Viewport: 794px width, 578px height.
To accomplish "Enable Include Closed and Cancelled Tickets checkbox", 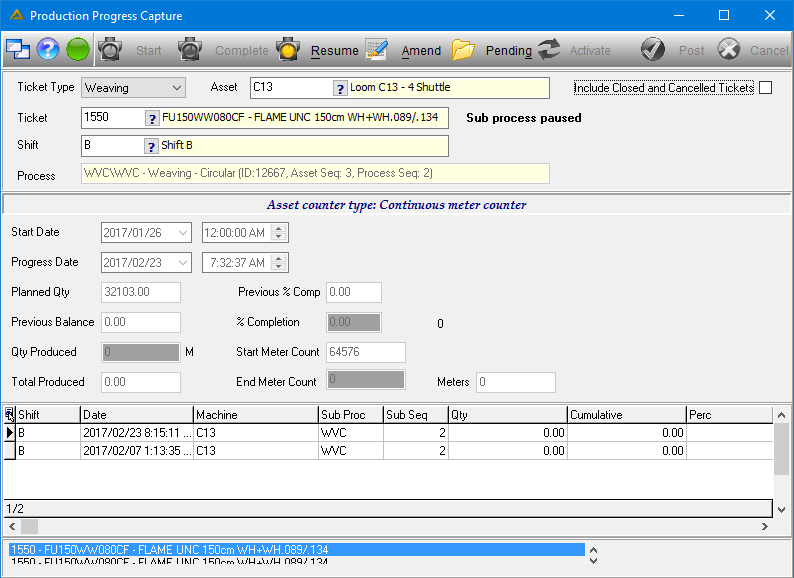I will click(x=766, y=88).
